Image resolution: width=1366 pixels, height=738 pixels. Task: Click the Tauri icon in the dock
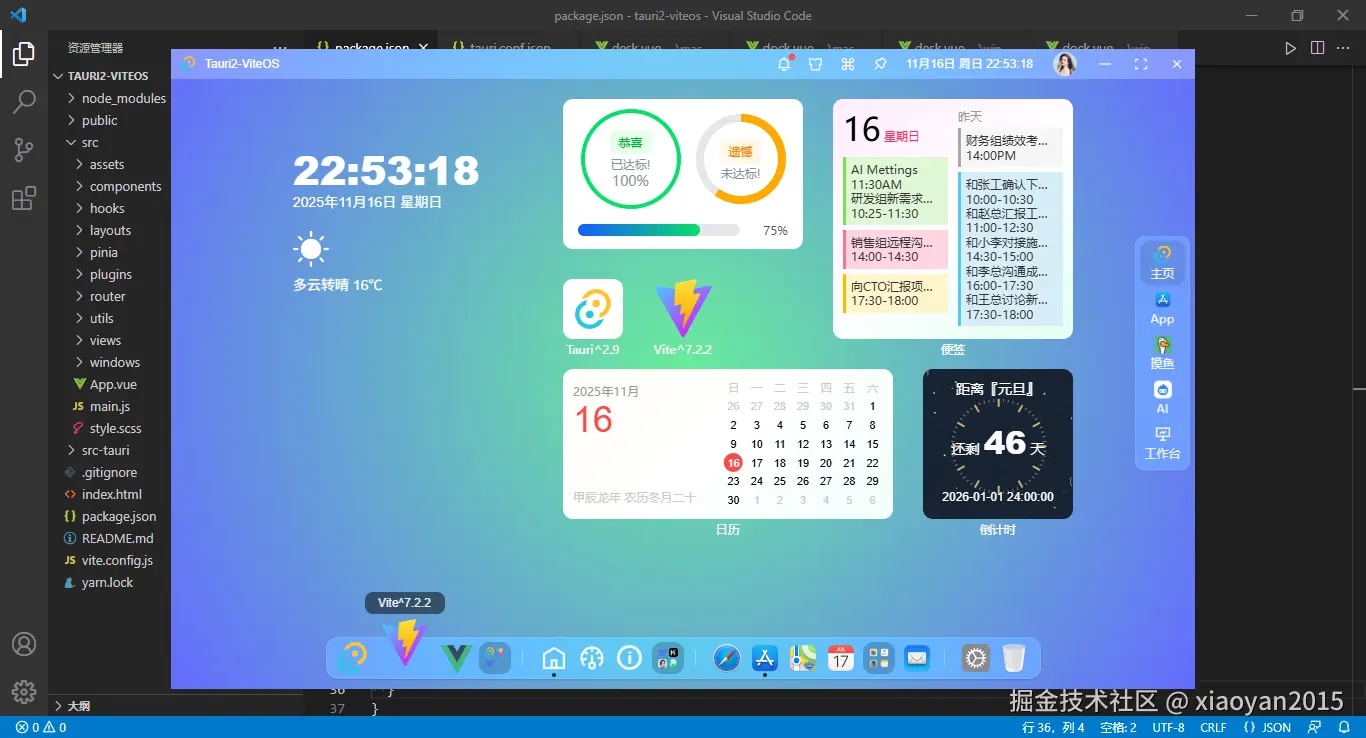pyautogui.click(x=352, y=657)
